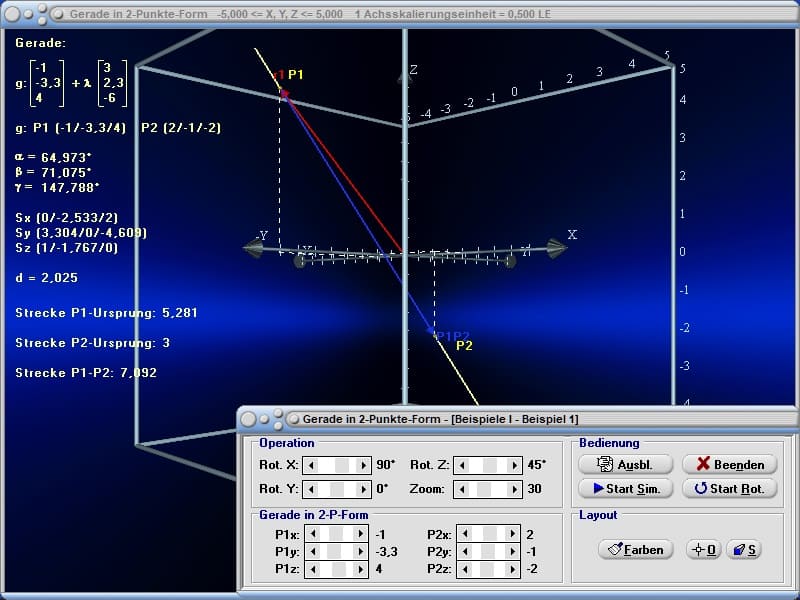The height and width of the screenshot is (600, 800).
Task: Click the γ = 147,788° angle value
Action: click(57, 187)
